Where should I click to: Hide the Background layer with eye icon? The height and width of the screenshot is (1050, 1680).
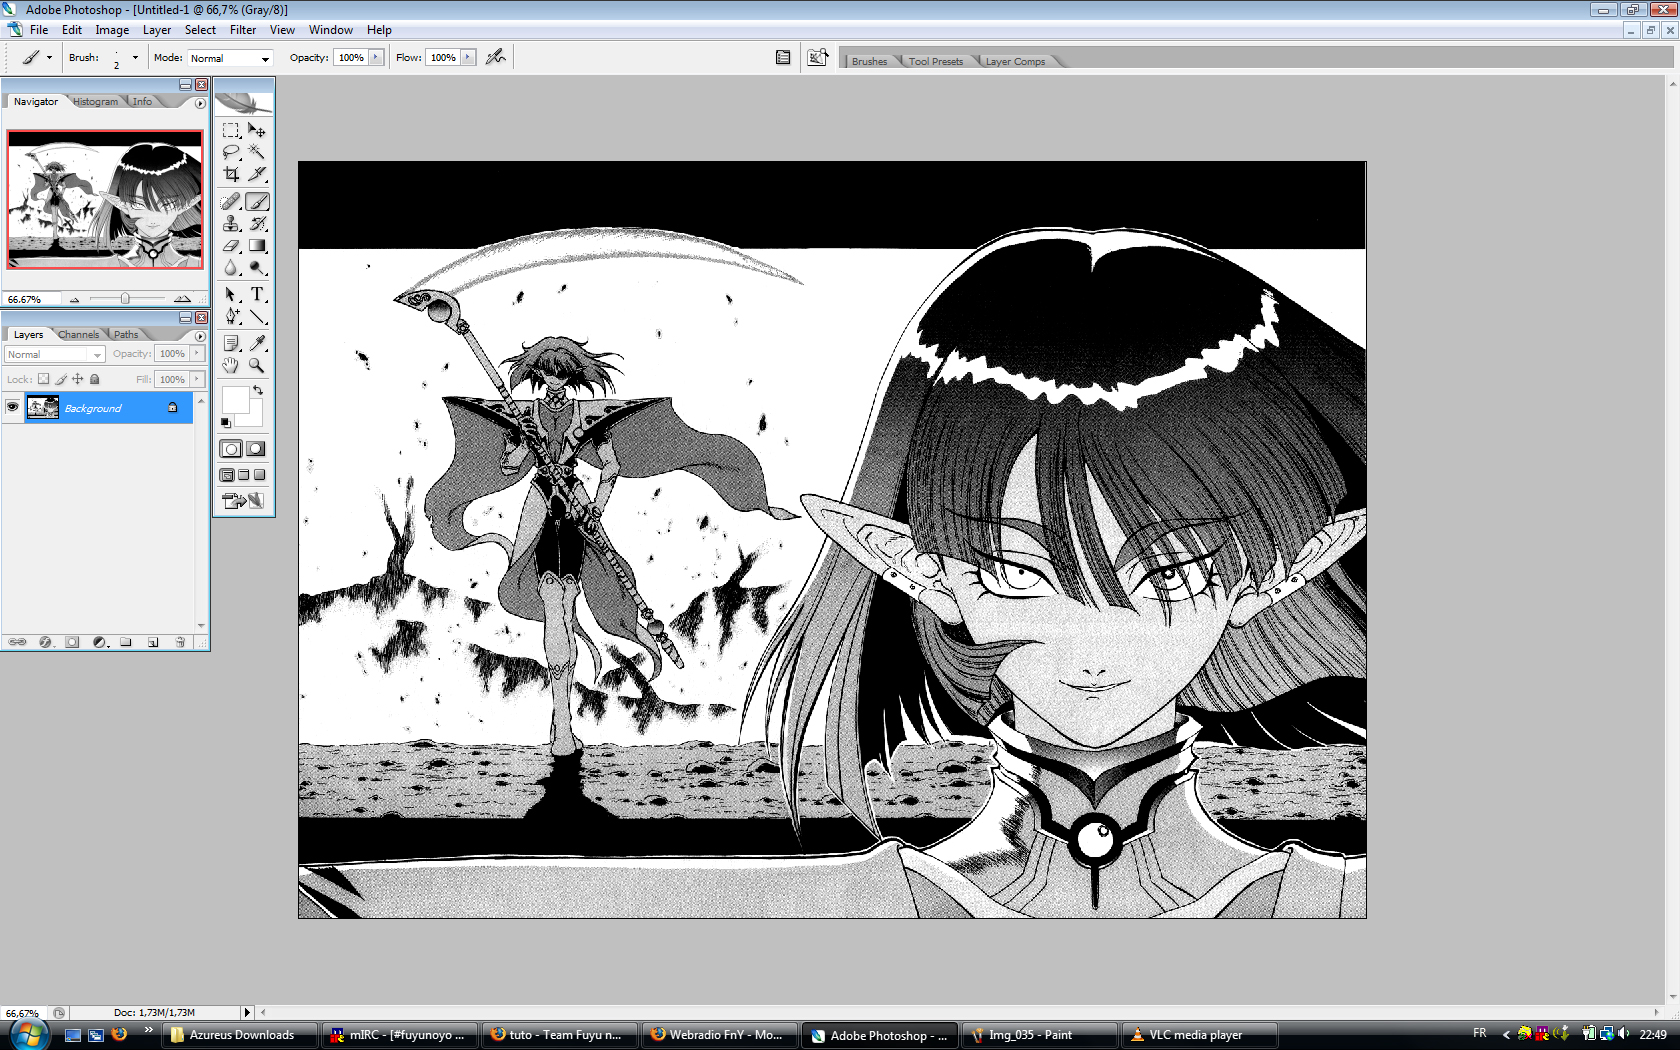[x=13, y=407]
